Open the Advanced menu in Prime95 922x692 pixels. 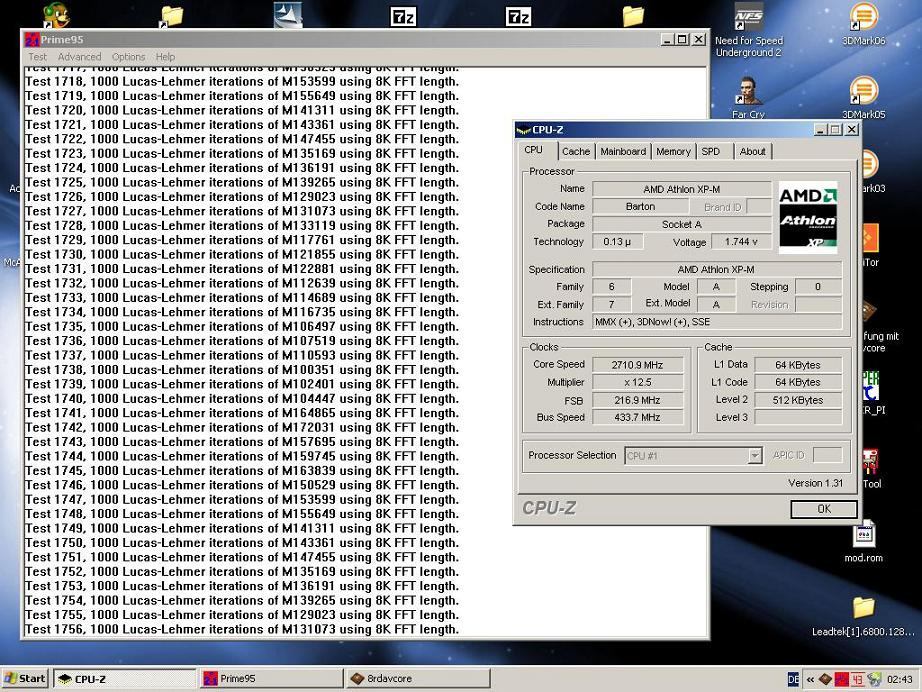79,57
